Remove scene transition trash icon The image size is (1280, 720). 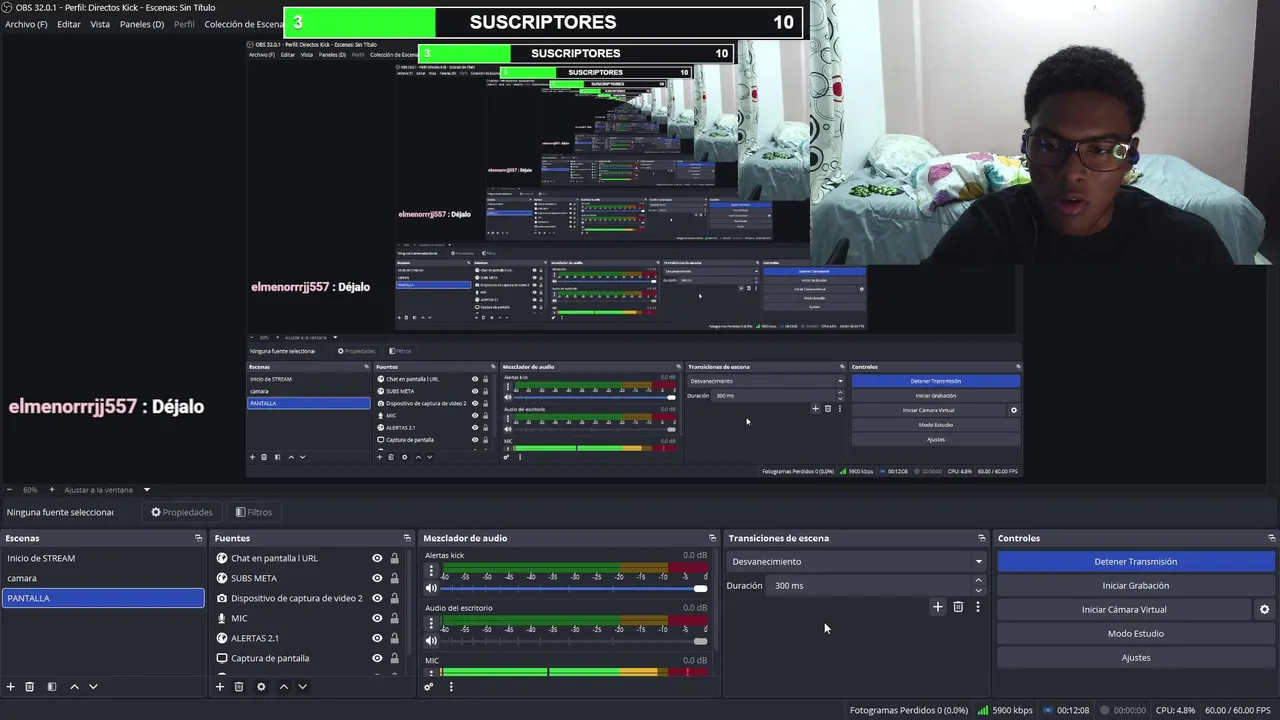[x=958, y=607]
